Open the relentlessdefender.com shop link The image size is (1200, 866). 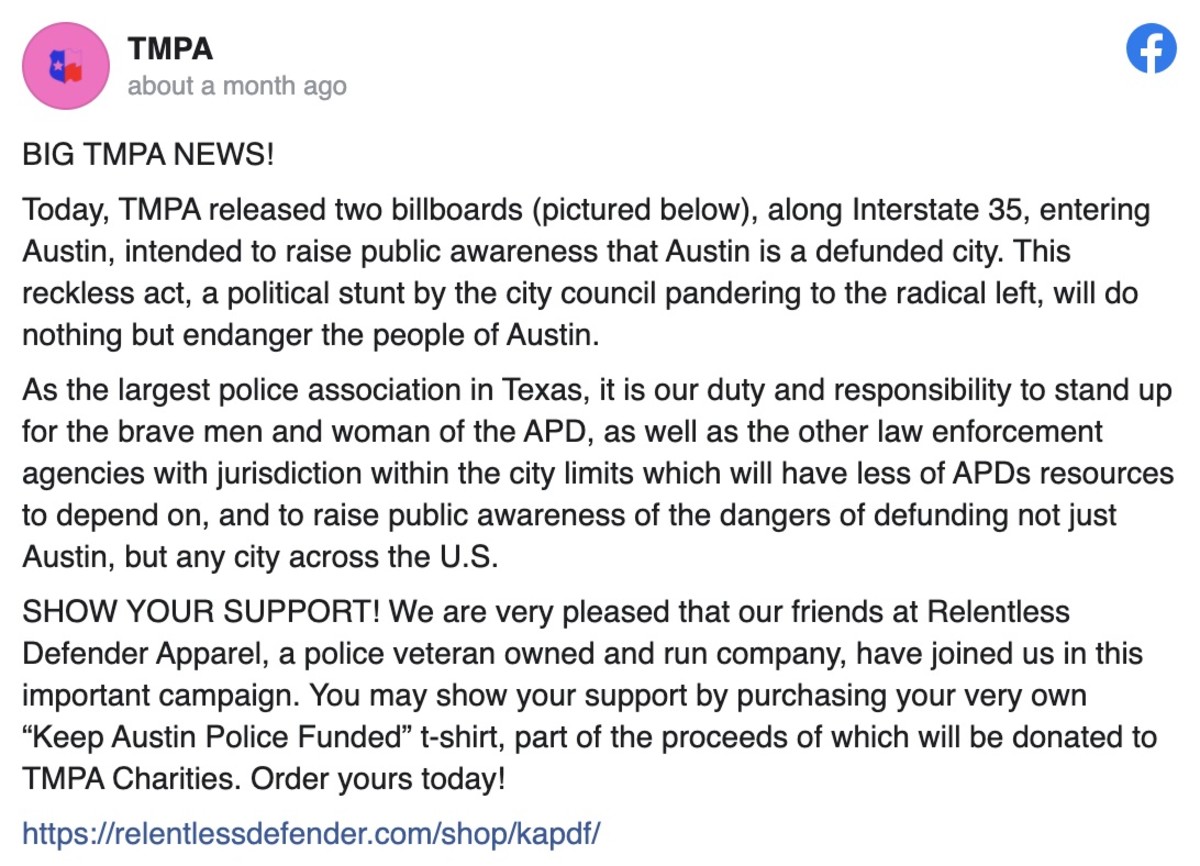click(x=311, y=831)
